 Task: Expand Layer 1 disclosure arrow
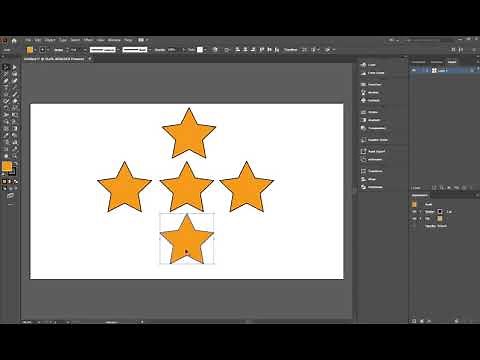427,70
